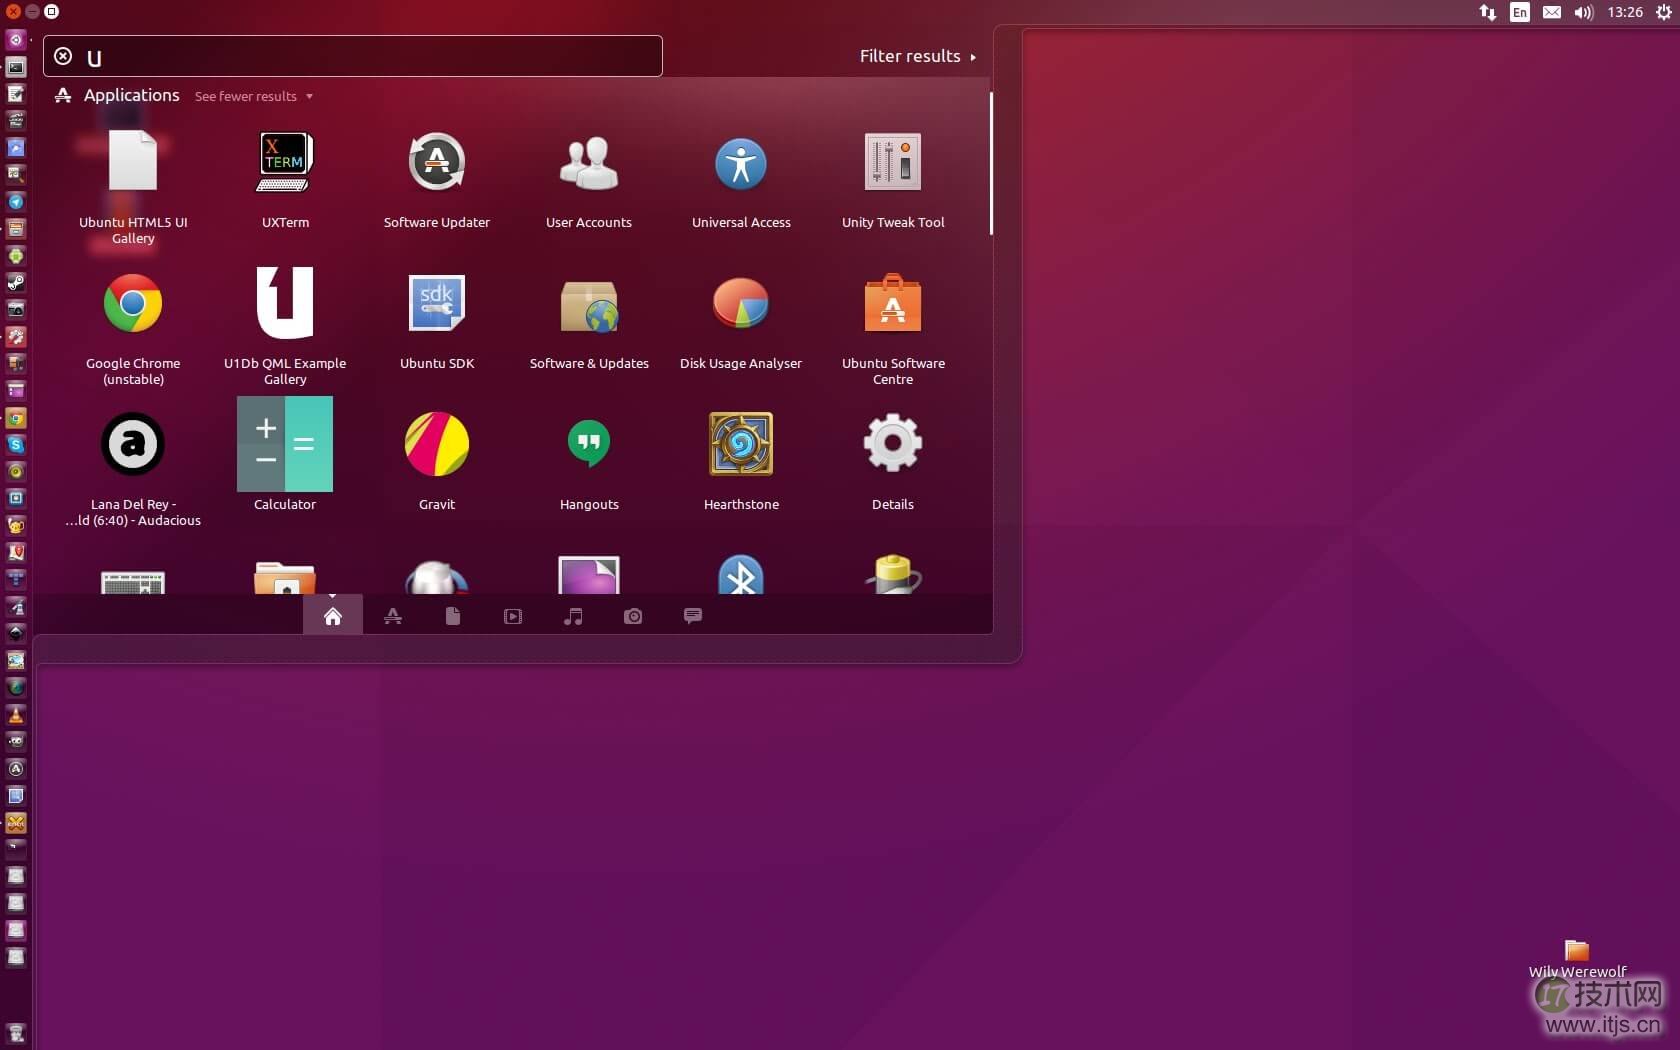This screenshot has height=1050, width=1680.
Task: Launch Gravit application
Action: click(437, 460)
